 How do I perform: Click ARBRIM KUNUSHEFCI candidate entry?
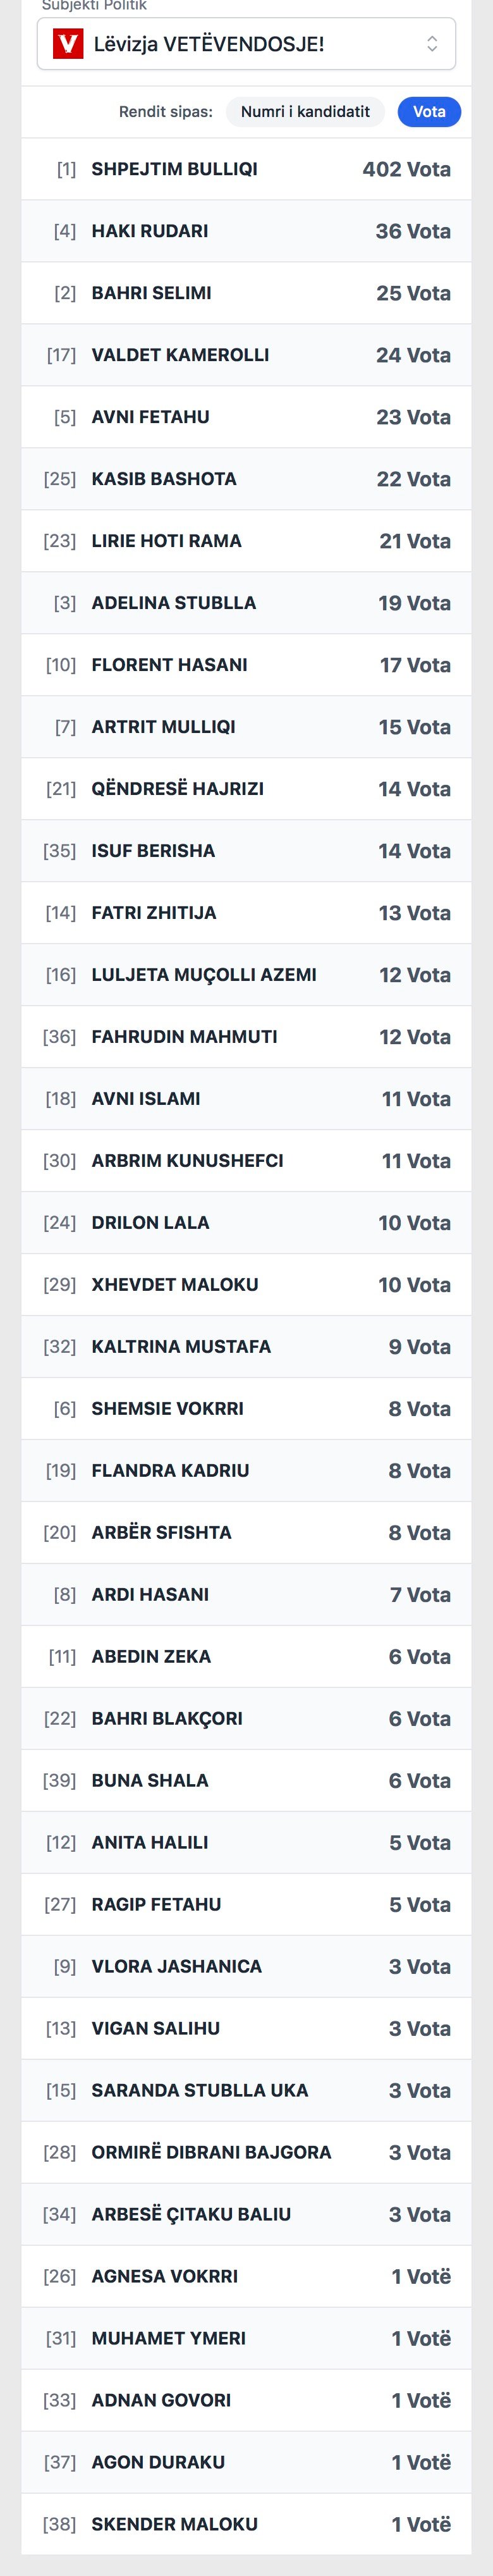246,1162
